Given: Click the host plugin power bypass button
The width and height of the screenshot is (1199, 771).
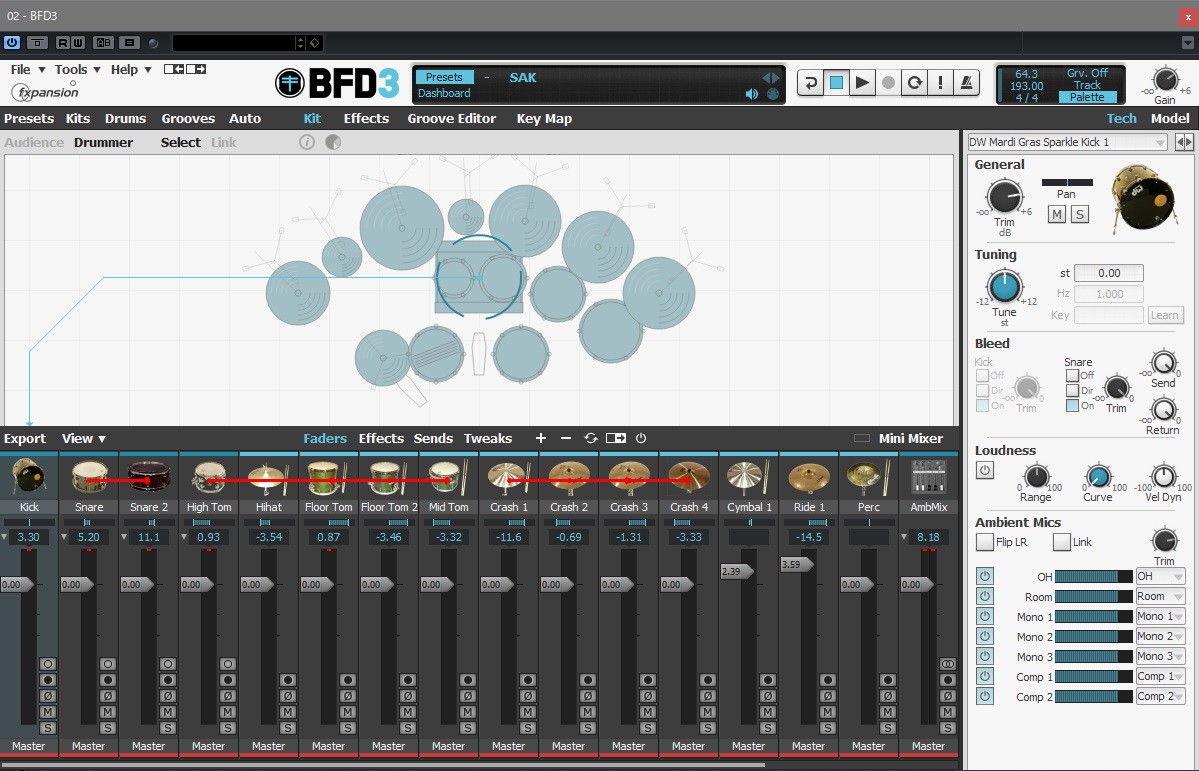Looking at the screenshot, I should pos(11,43).
